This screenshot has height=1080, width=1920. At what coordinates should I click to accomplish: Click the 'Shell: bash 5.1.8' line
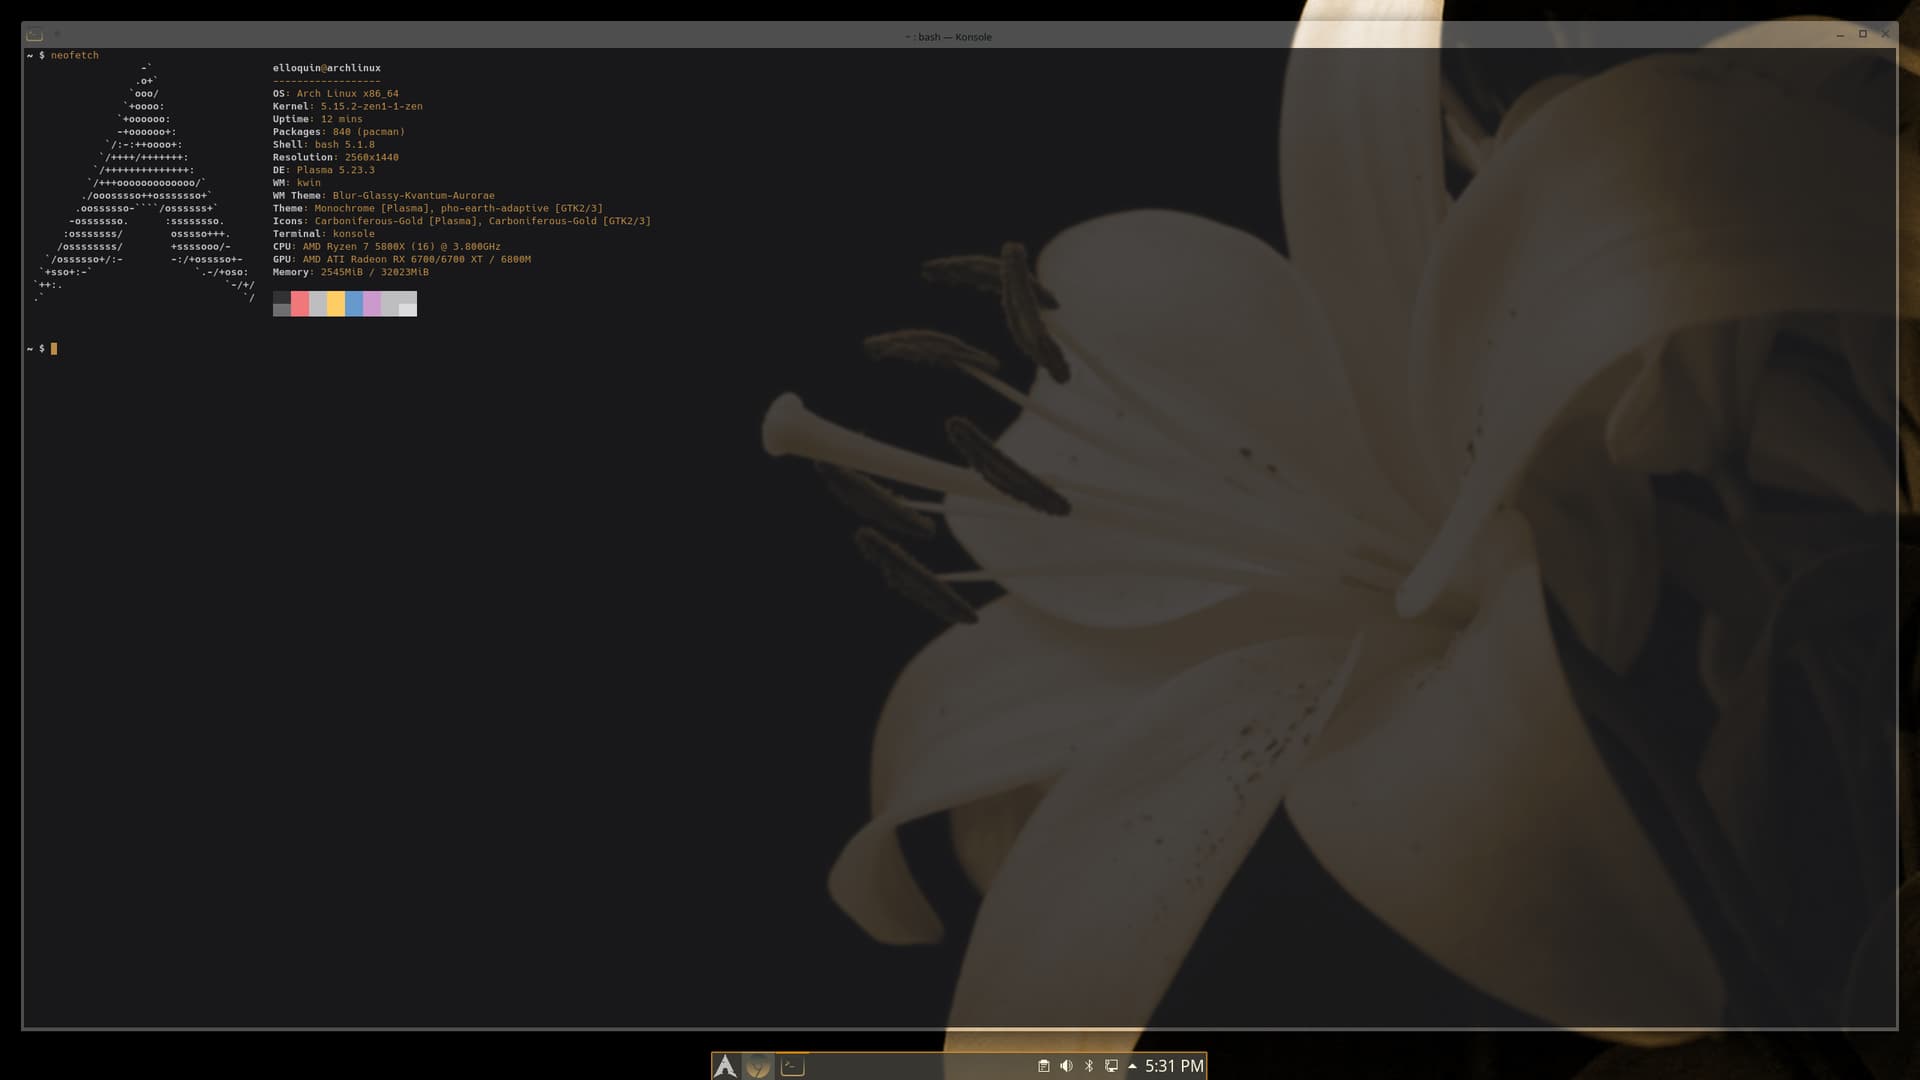(x=324, y=145)
